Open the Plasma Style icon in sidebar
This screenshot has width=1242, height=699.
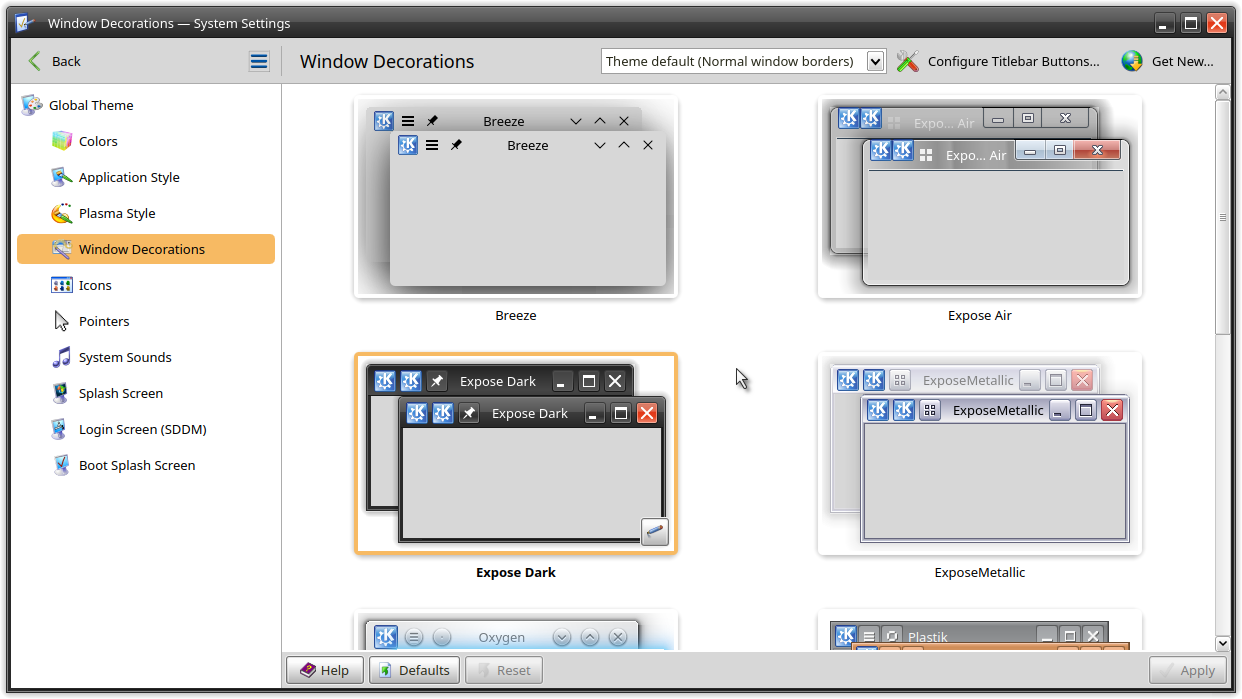62,213
